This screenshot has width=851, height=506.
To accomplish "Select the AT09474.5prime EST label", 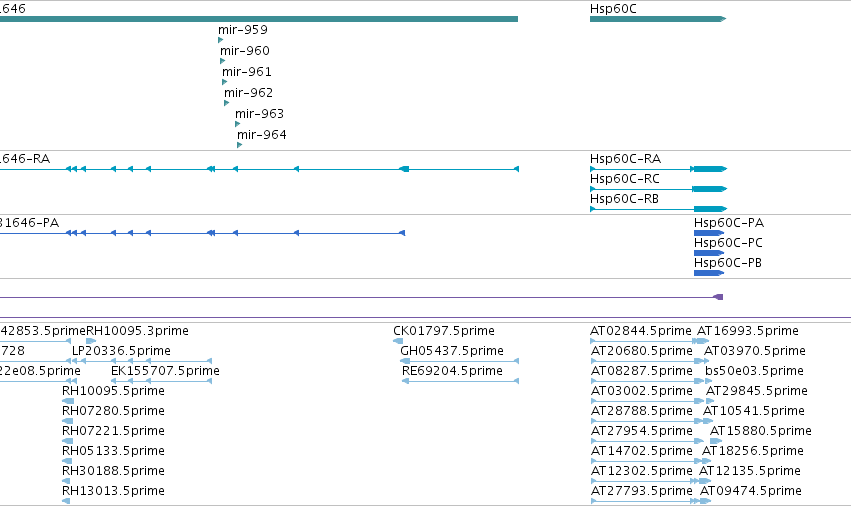I will pyautogui.click(x=751, y=491).
